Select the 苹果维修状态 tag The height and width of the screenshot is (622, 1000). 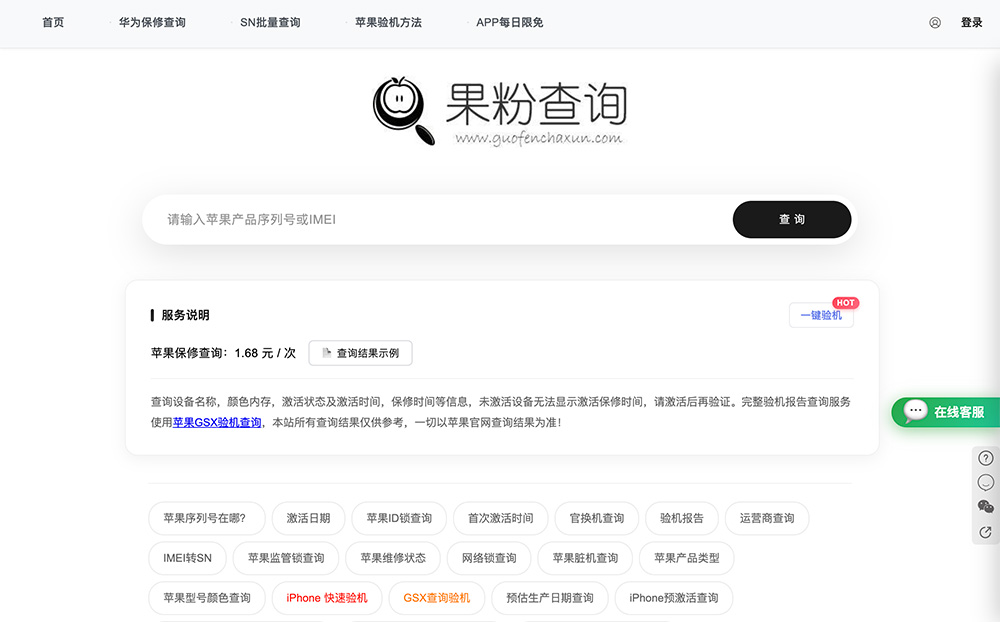pos(393,558)
